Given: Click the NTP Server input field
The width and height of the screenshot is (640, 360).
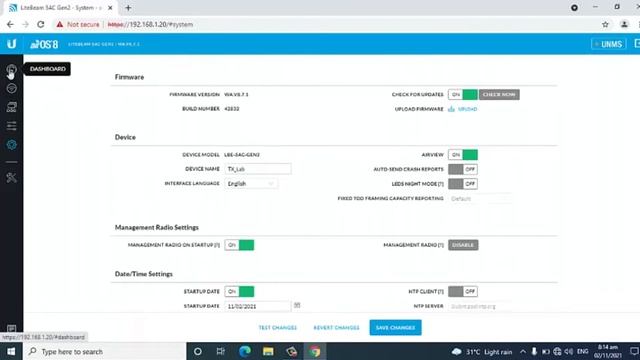Looking at the screenshot, I should 480,306.
